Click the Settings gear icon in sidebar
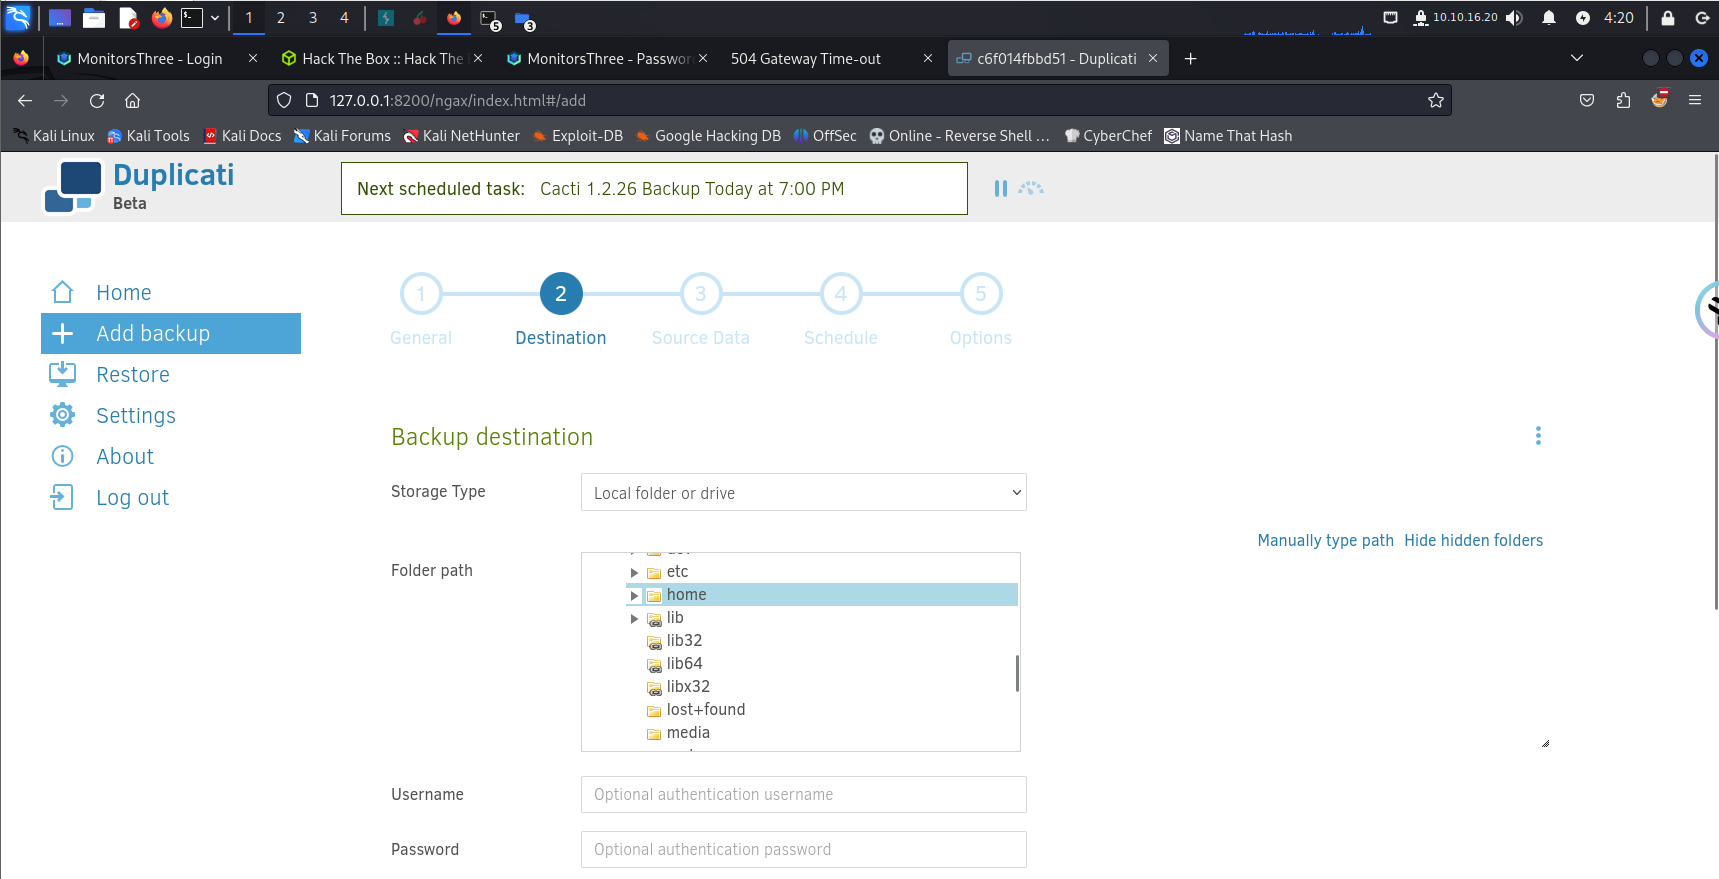 click(63, 415)
